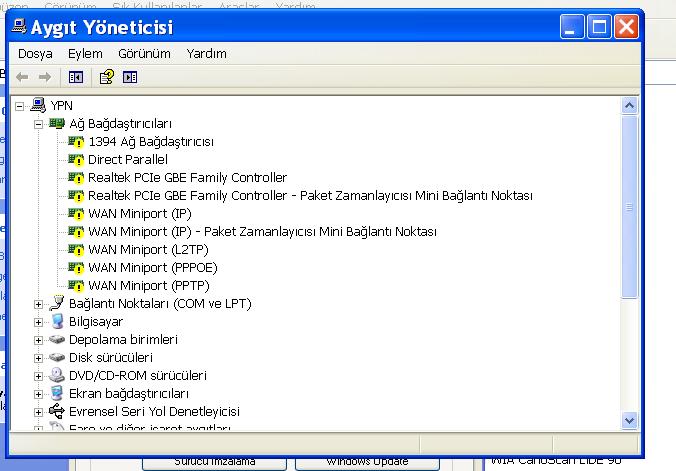Click the scroll down arrow
676x471 pixels.
629,420
